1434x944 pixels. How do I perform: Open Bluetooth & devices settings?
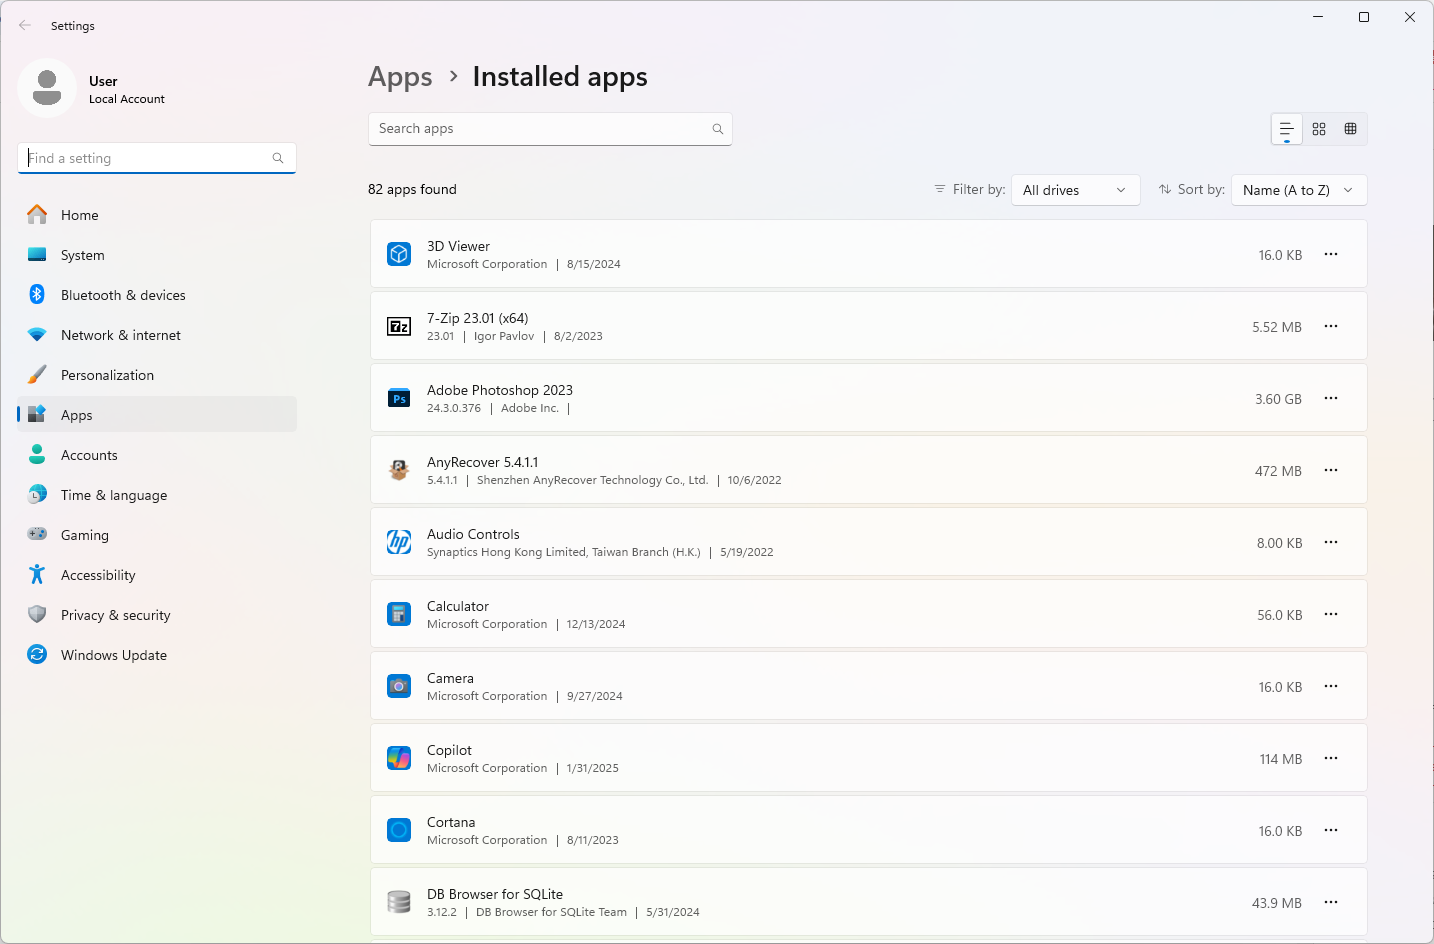pos(157,295)
